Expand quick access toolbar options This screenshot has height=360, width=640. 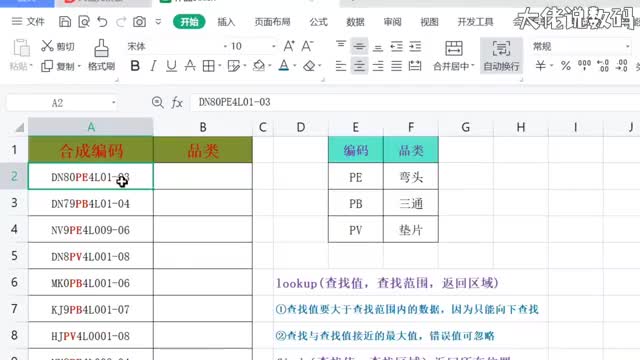(x=158, y=22)
